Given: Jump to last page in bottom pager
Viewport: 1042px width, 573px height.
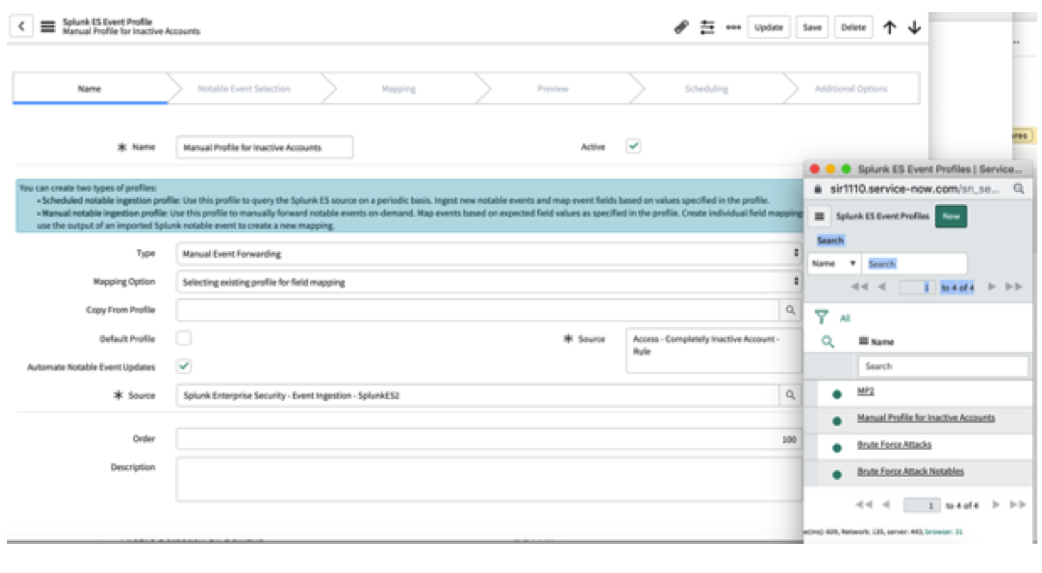Looking at the screenshot, I should pyautogui.click(x=1017, y=505).
